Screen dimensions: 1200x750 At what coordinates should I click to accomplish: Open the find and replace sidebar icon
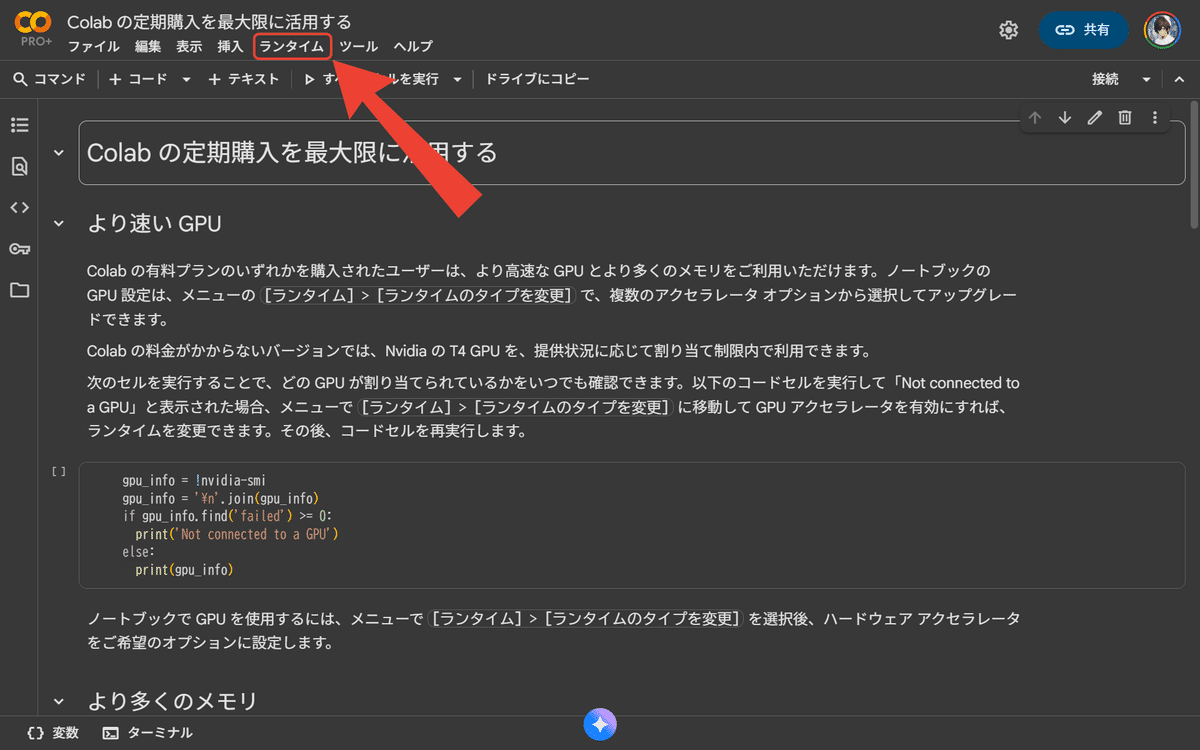click(x=19, y=166)
